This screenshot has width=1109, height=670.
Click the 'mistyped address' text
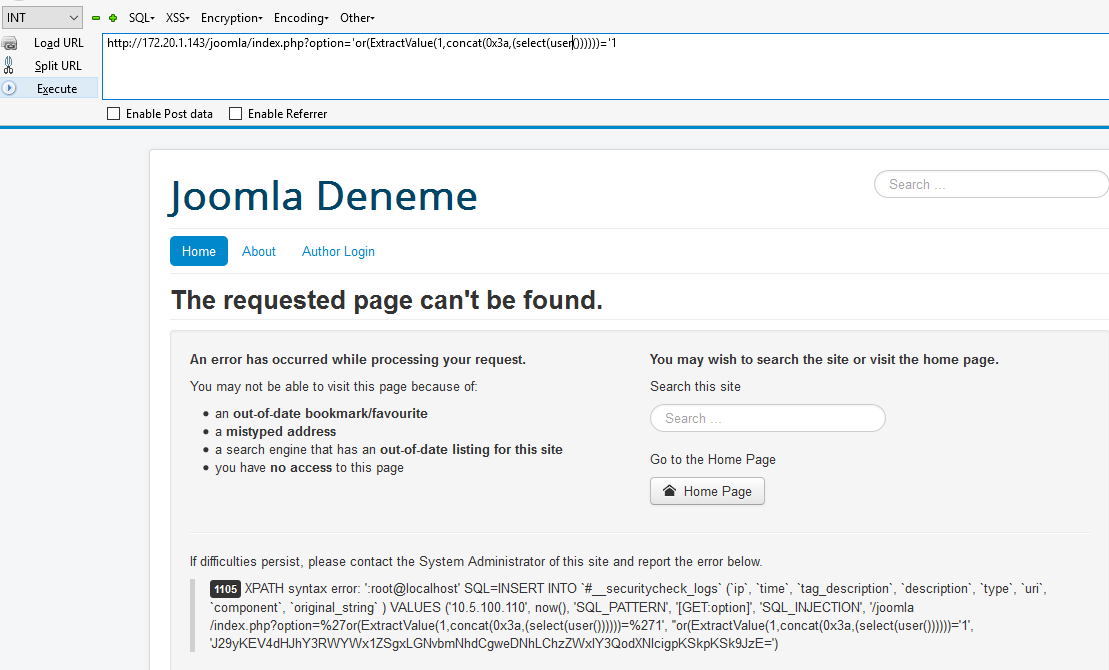click(x=281, y=432)
